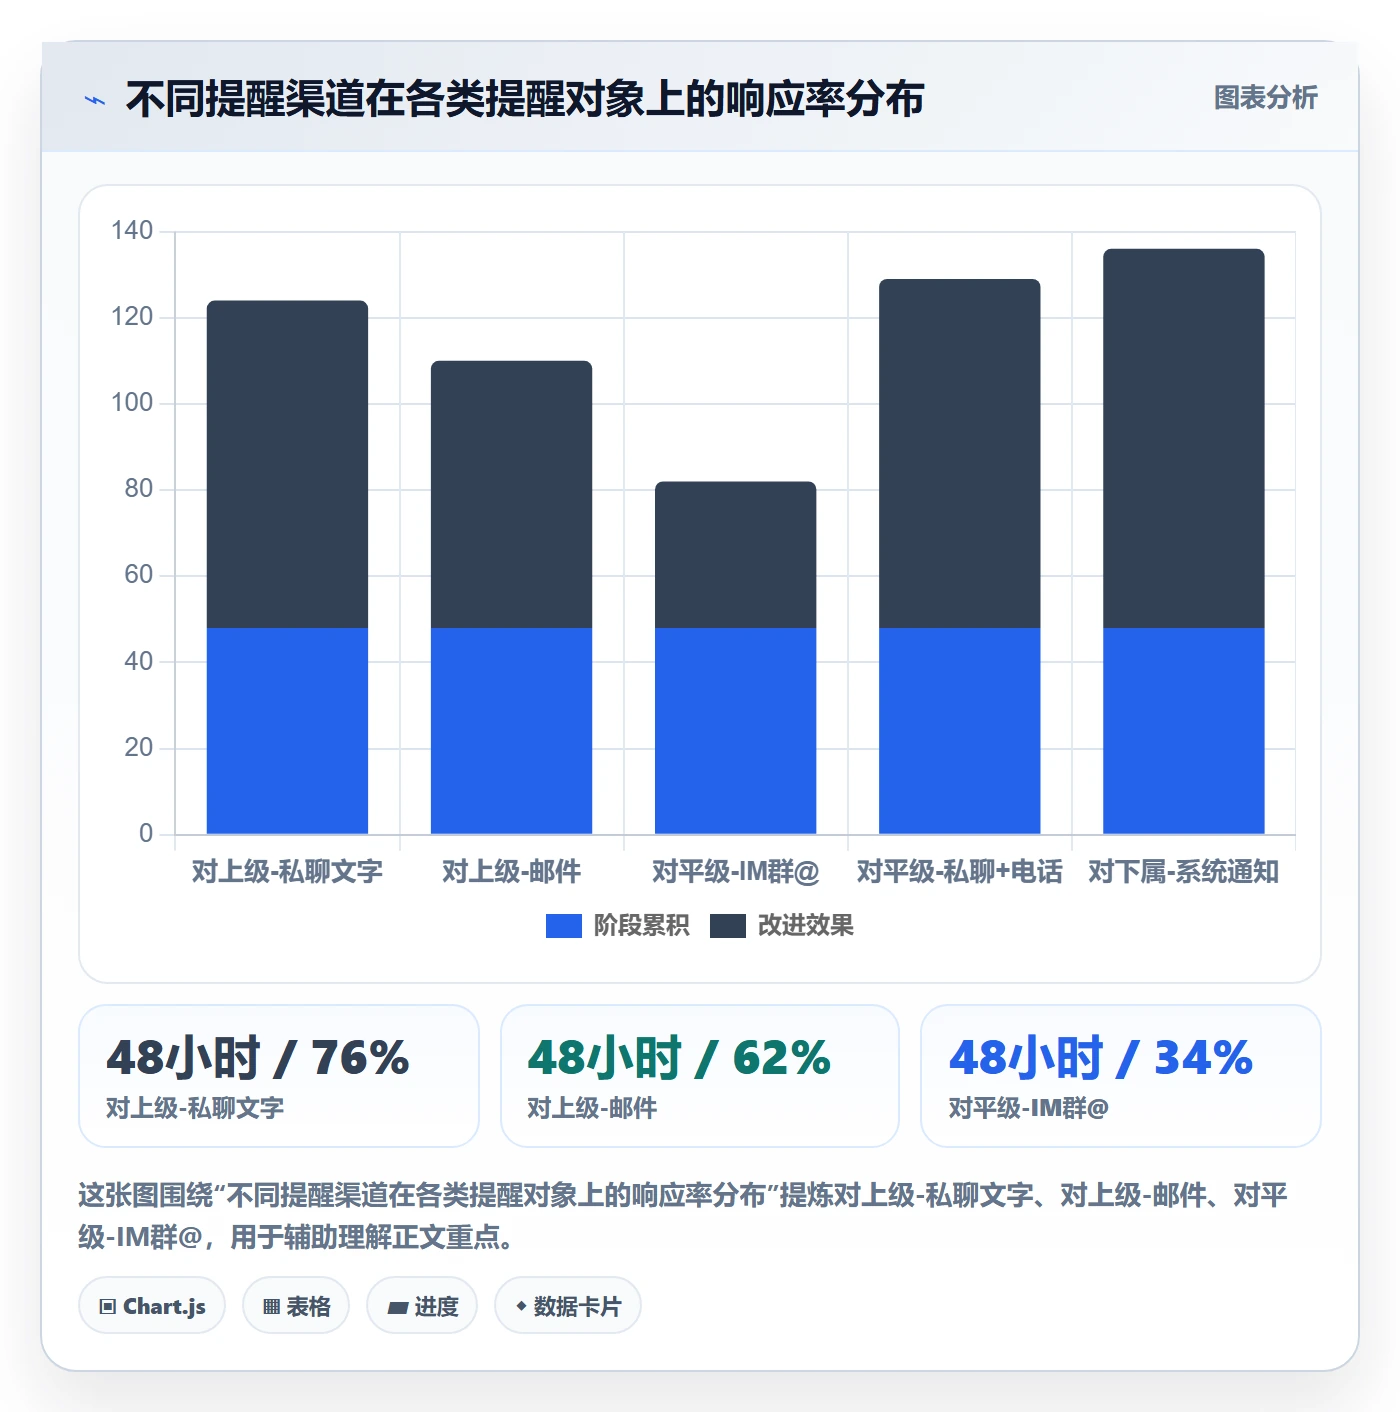Click the lightning icon beside the title
The width and height of the screenshot is (1400, 1412).
click(95, 100)
